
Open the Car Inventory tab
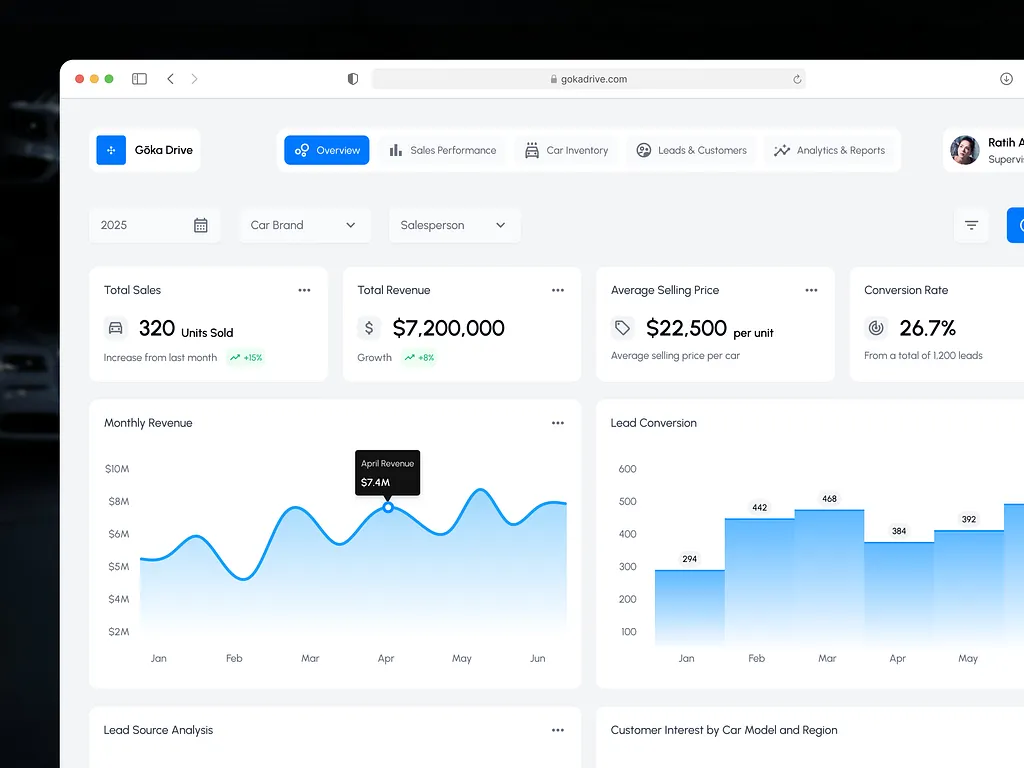[x=567, y=150]
